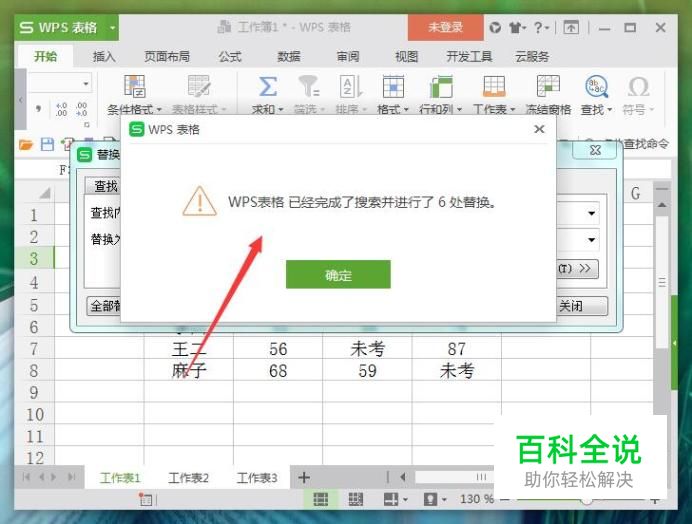Click the help question mark icon
Viewport: 692px width, 524px height.
[x=538, y=28]
